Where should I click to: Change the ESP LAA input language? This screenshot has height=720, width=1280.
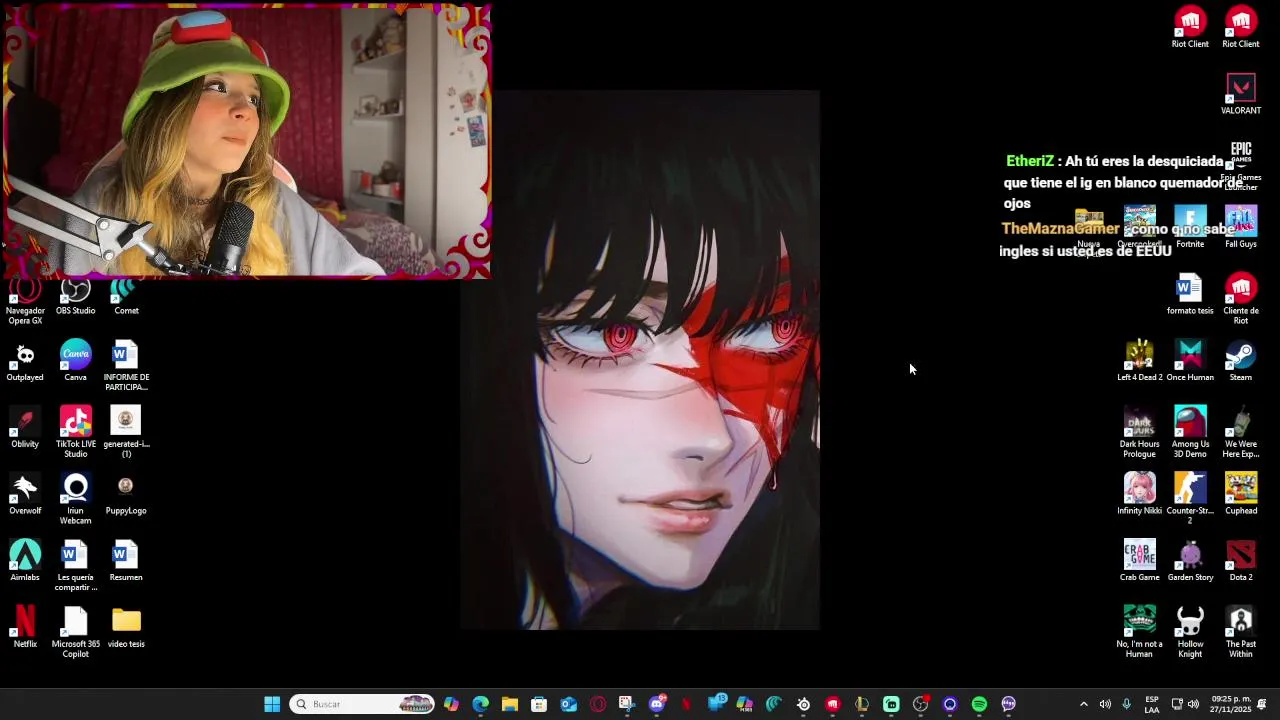1152,704
